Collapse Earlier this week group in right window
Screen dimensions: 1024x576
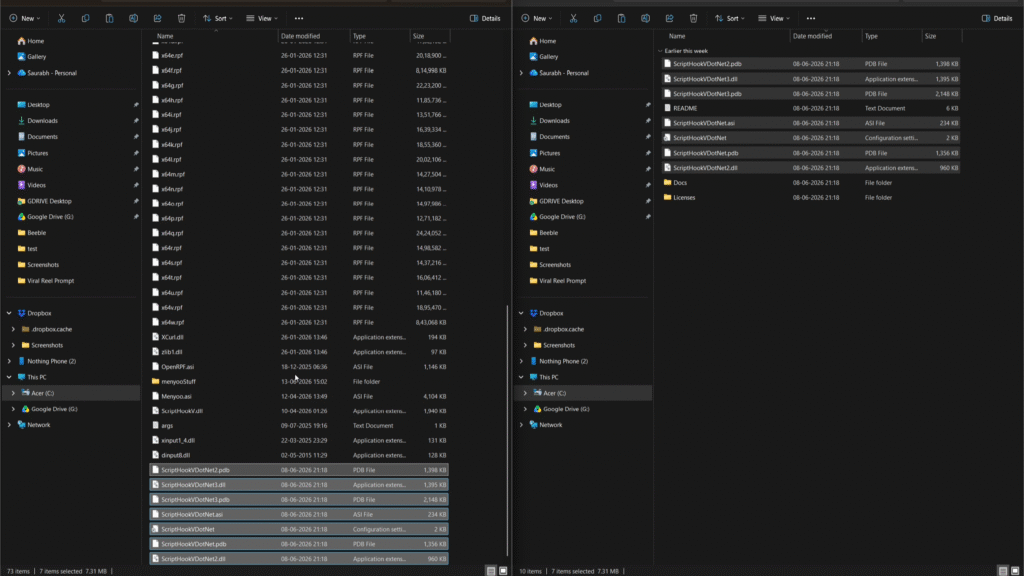point(660,51)
